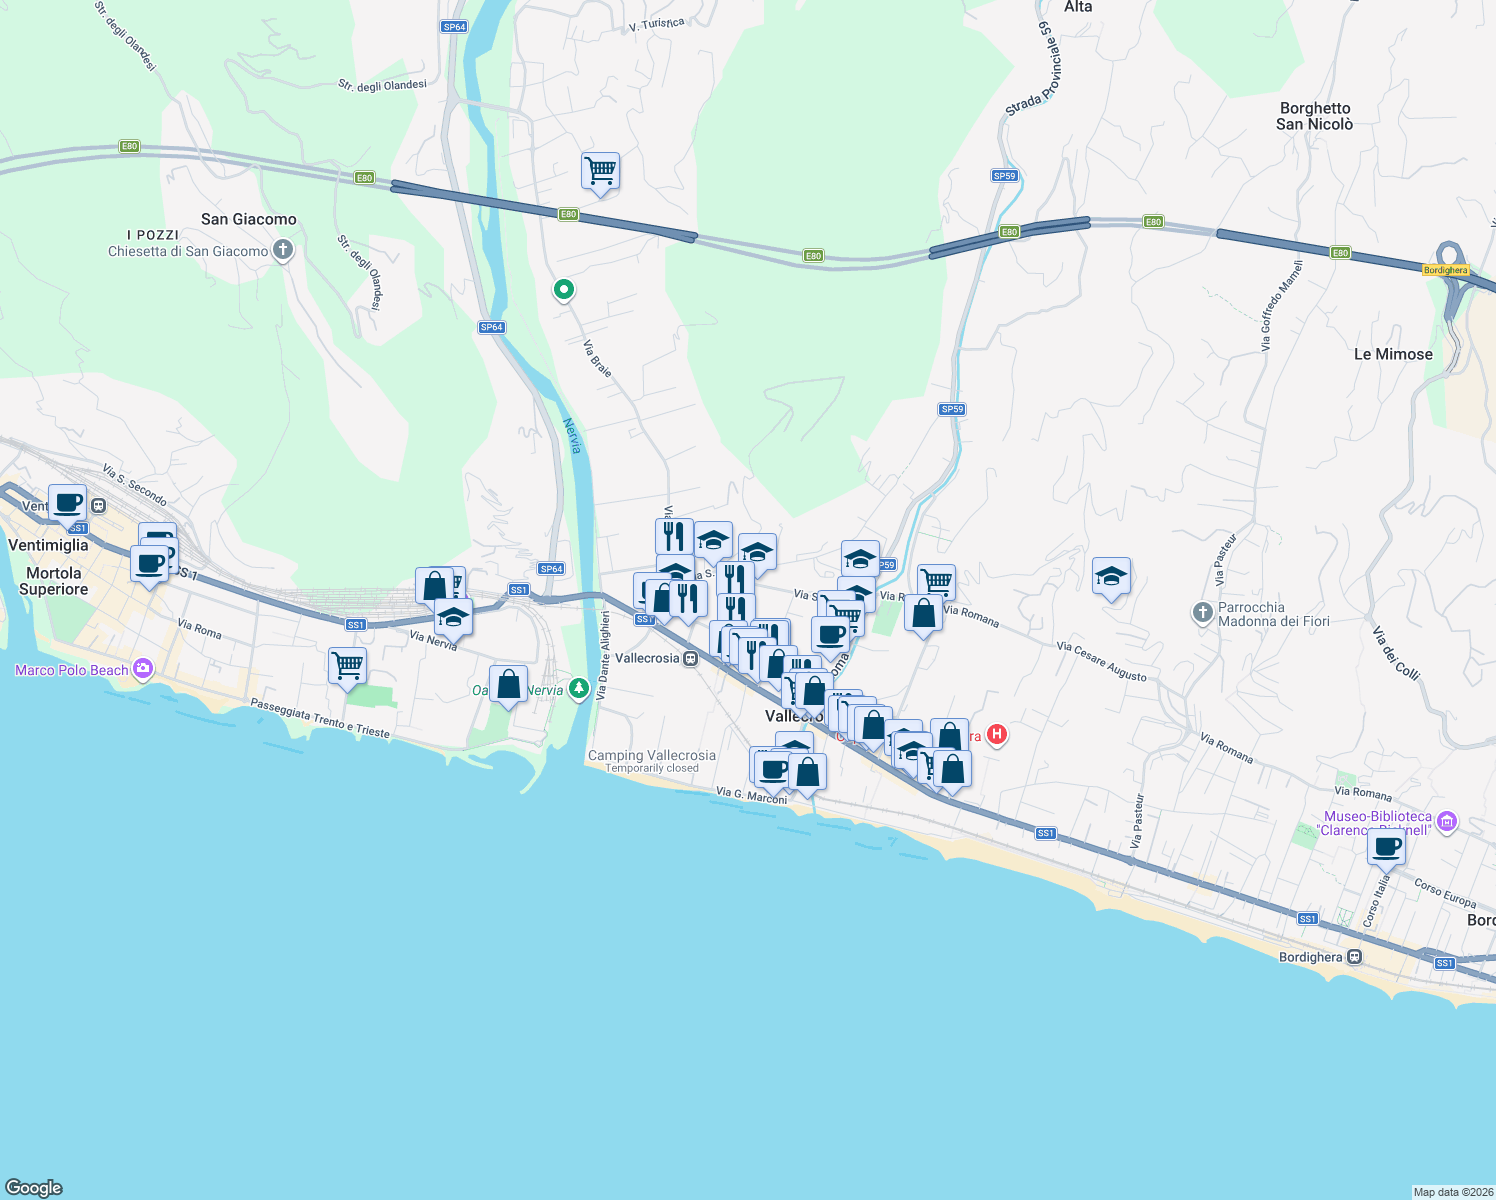Click the coffee cup icon near Bordighera shoreline

[1386, 847]
